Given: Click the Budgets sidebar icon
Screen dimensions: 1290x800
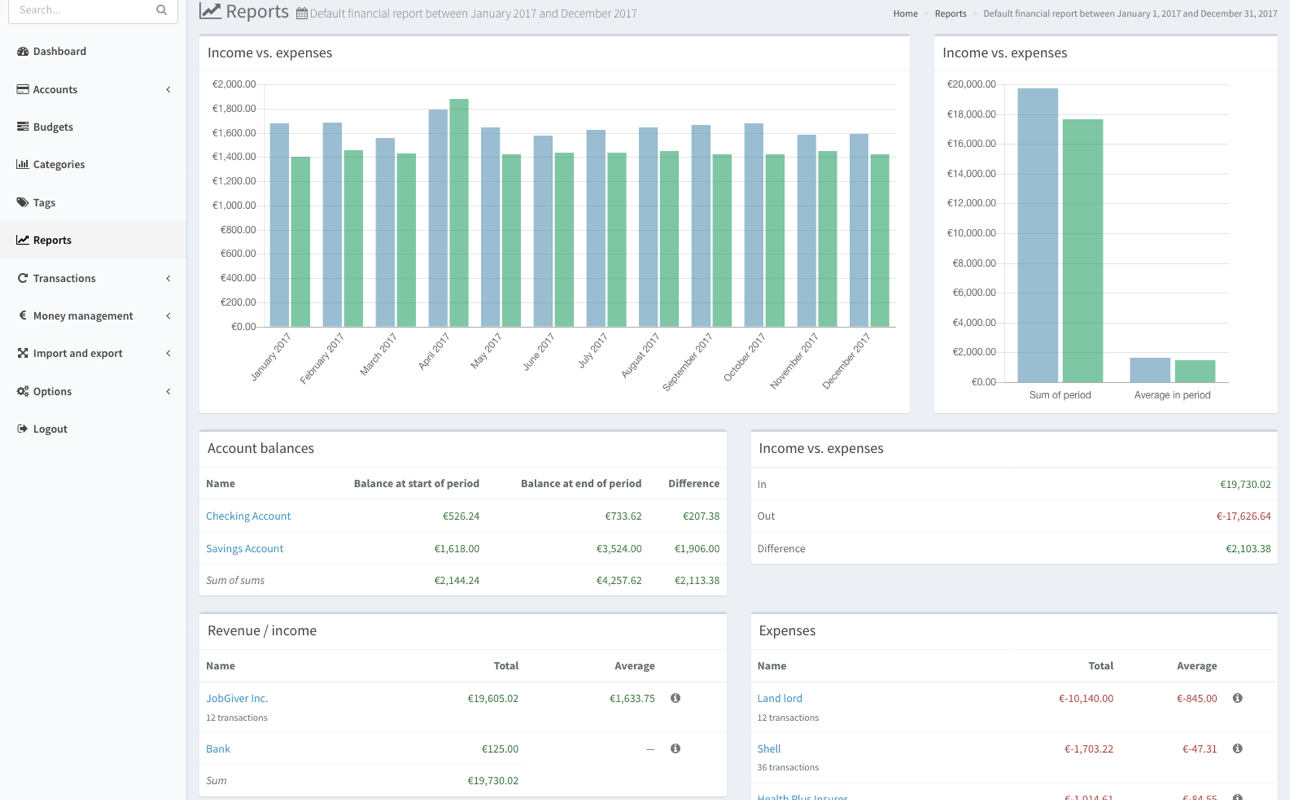Looking at the screenshot, I should 22,127.
